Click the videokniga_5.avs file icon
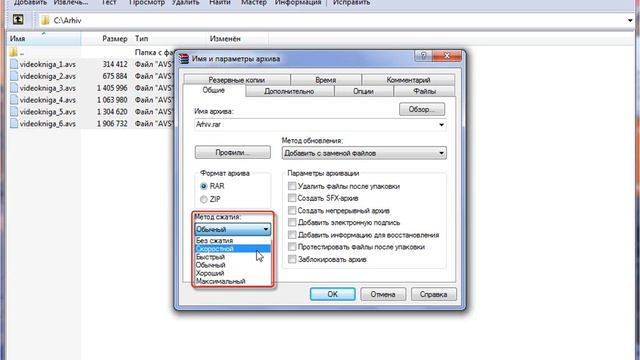The height and width of the screenshot is (360, 640). [x=14, y=111]
